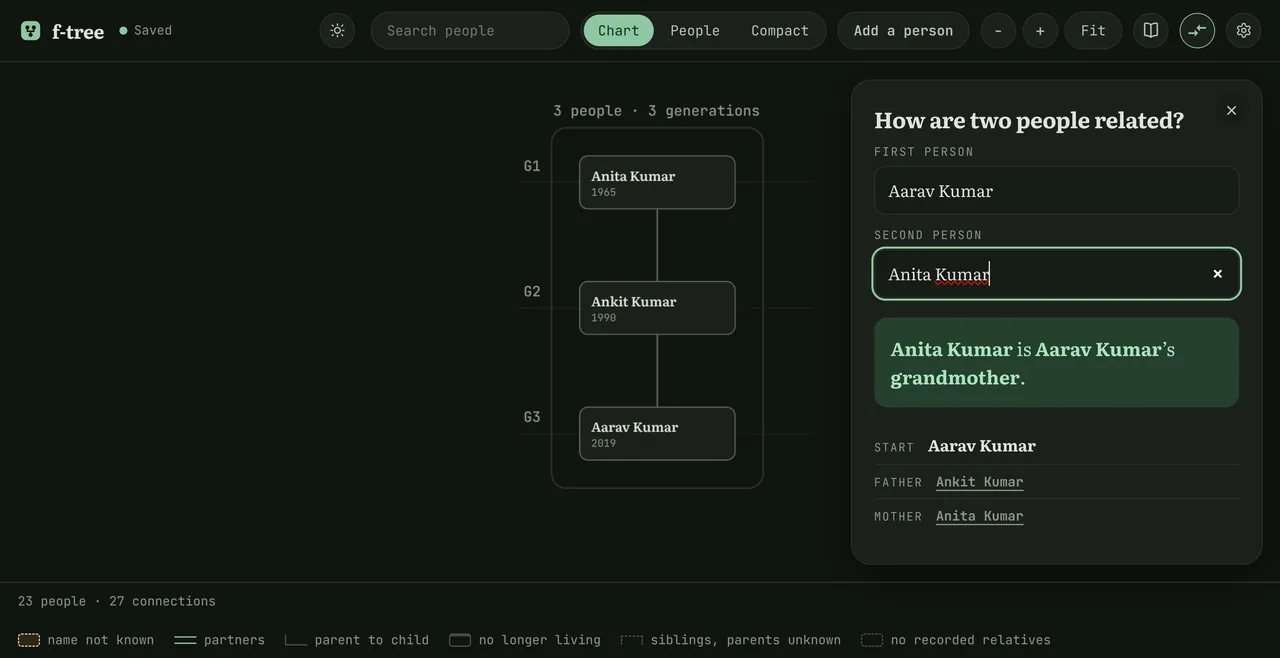Image resolution: width=1280 pixels, height=658 pixels.
Task: Select Ankit Kumar card in chart
Action: pos(657,308)
